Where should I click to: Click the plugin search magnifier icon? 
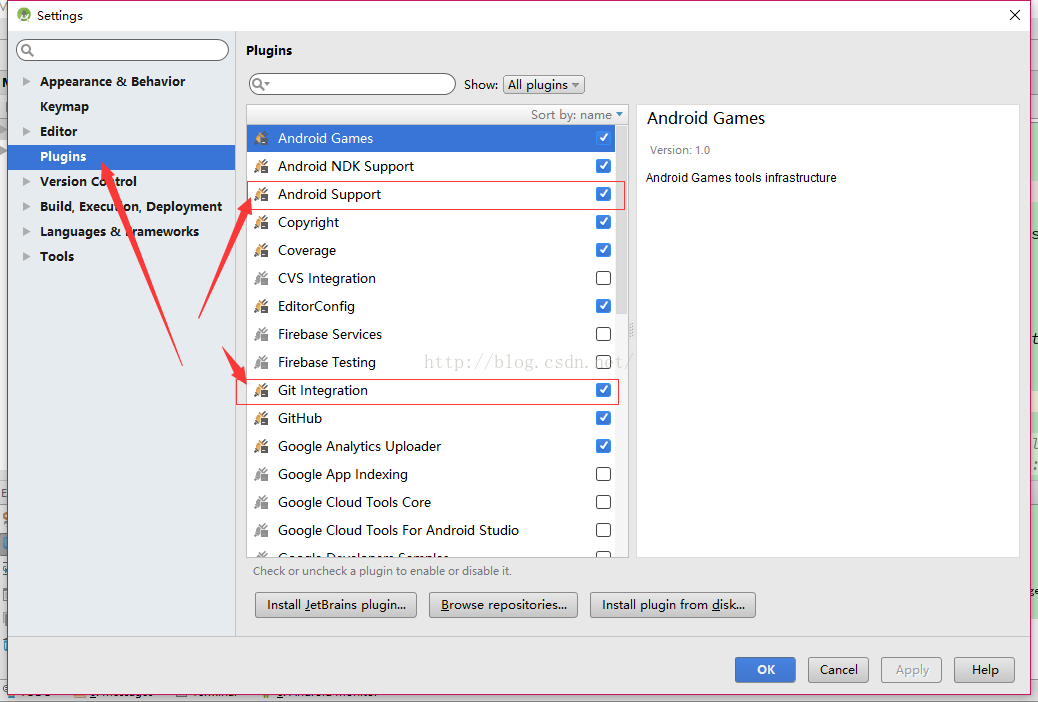point(260,84)
